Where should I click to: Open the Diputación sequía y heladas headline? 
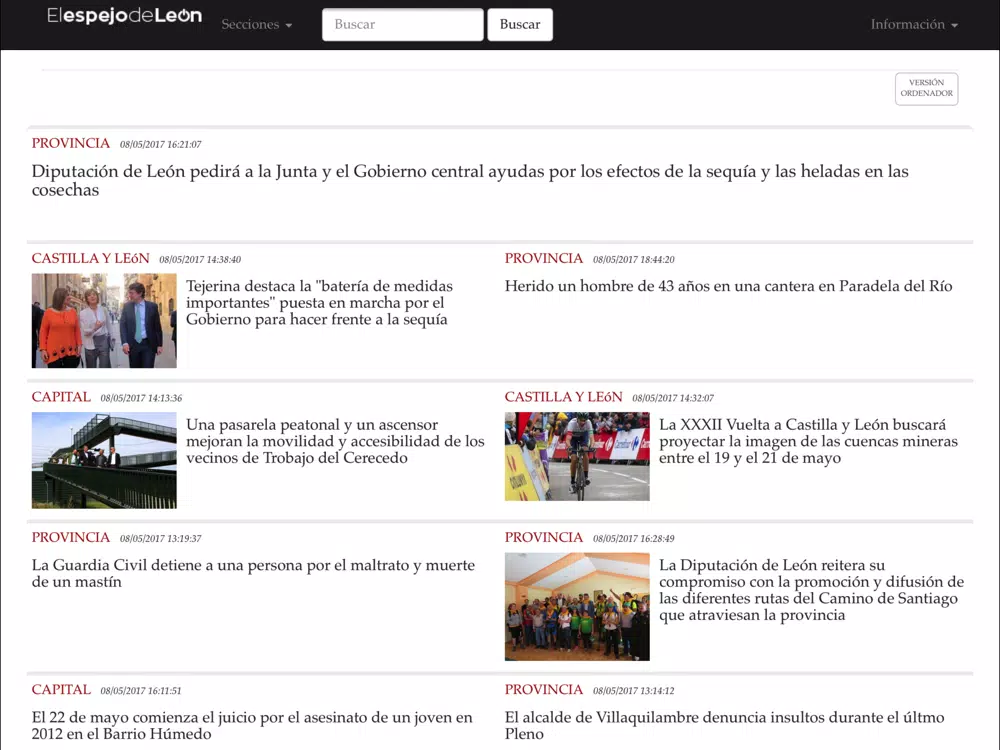pos(470,181)
